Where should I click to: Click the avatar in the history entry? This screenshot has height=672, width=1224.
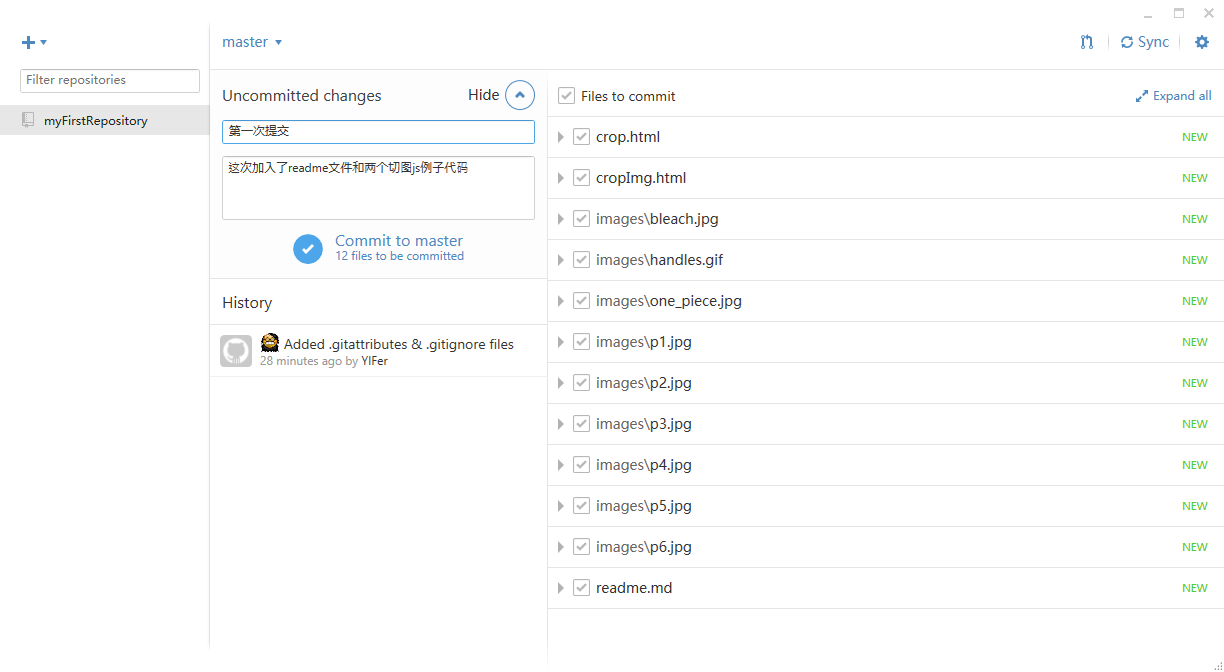[236, 351]
